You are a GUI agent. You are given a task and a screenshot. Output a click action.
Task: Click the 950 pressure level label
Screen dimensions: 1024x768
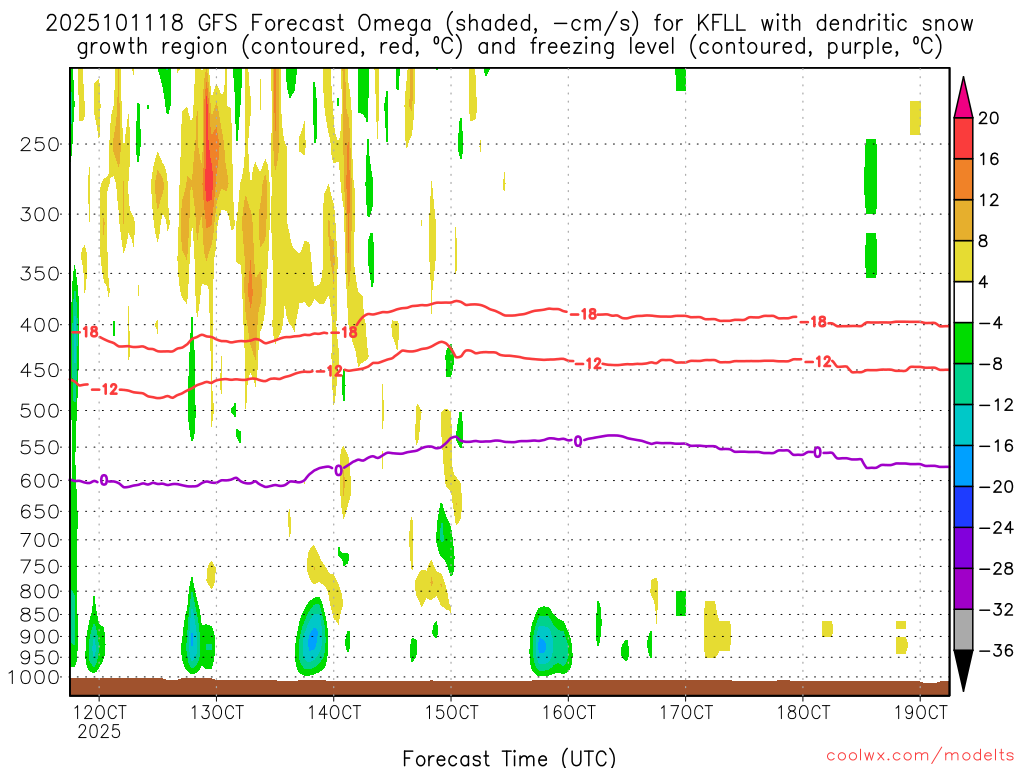pos(40,658)
